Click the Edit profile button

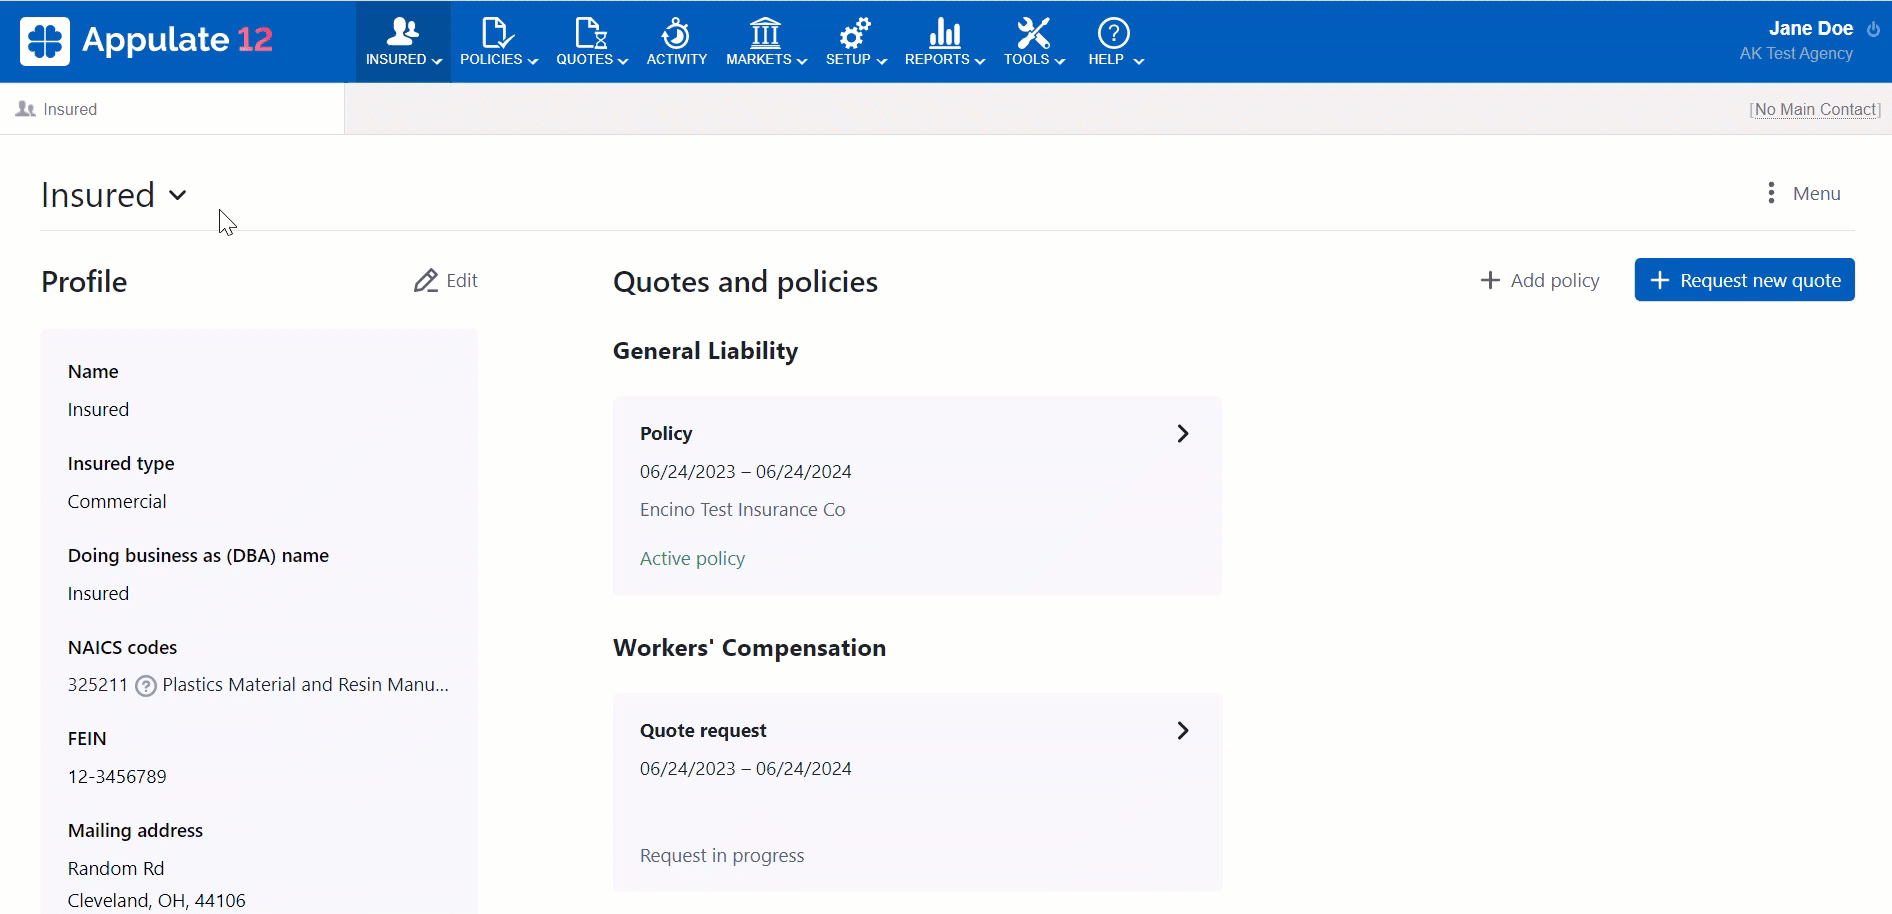(x=446, y=281)
